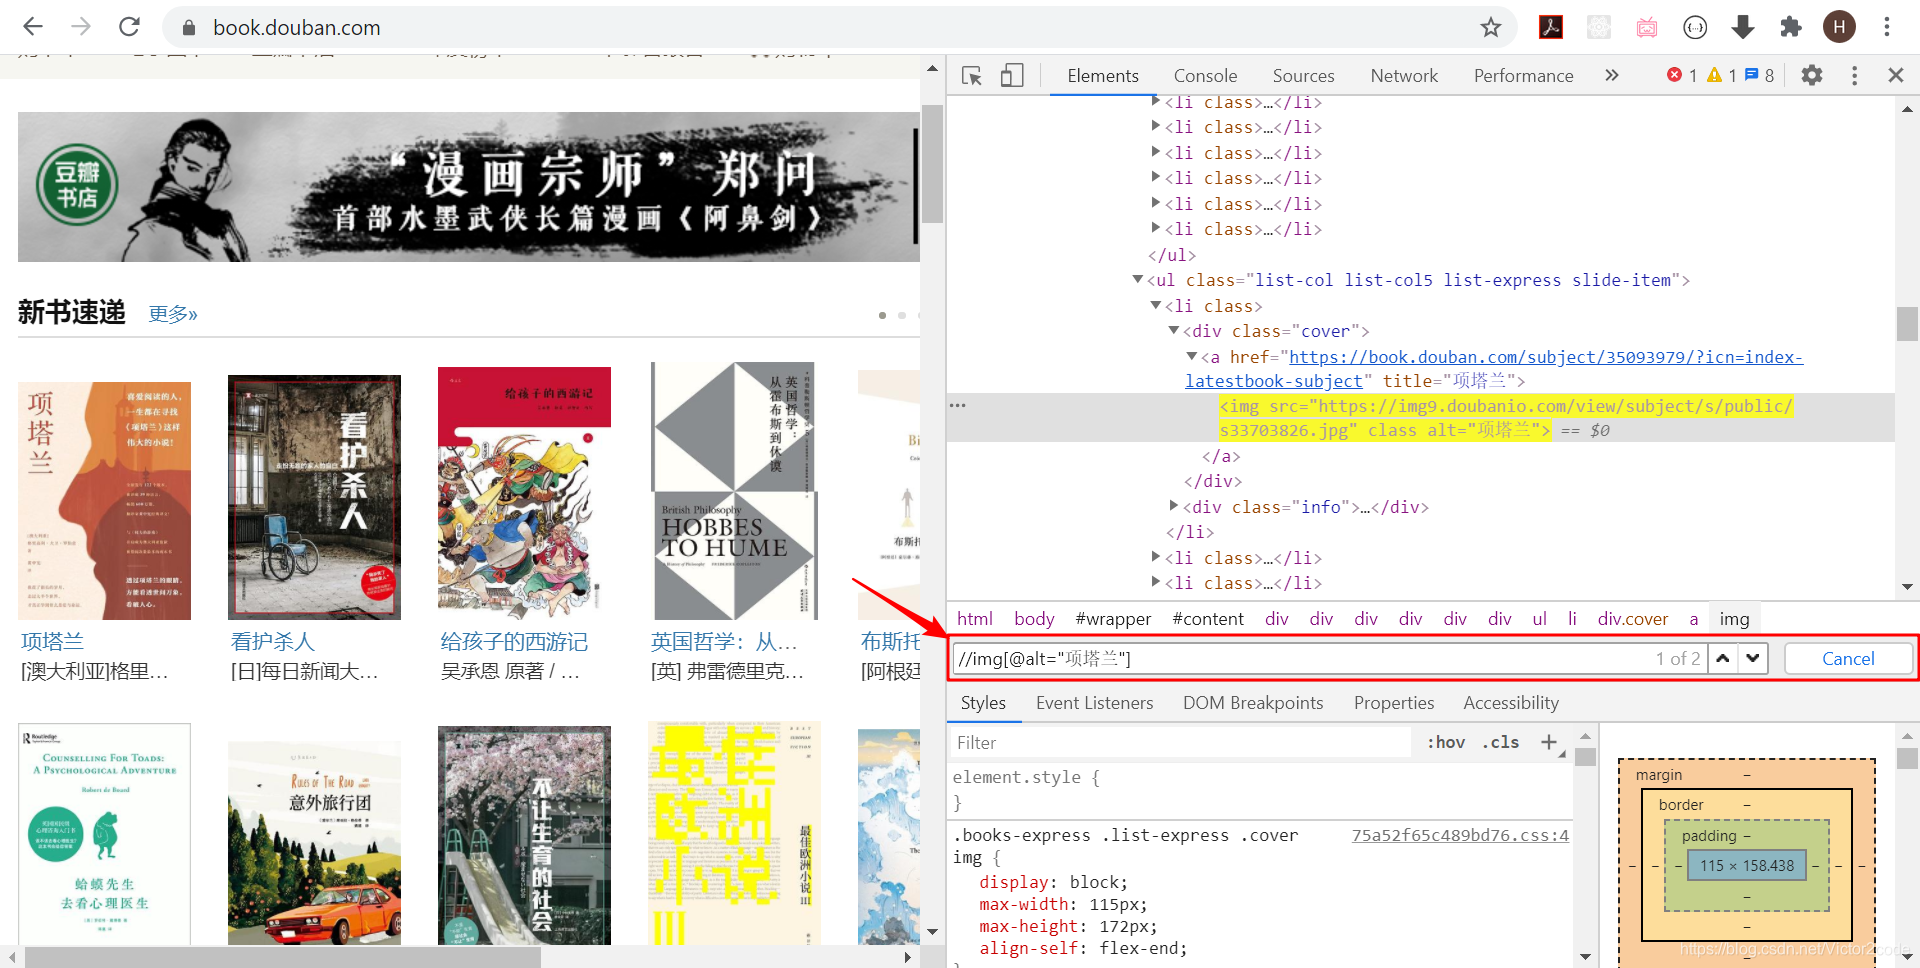Screen dimensions: 1920x968
Task: Add a new style rule with plus
Action: [x=1549, y=742]
